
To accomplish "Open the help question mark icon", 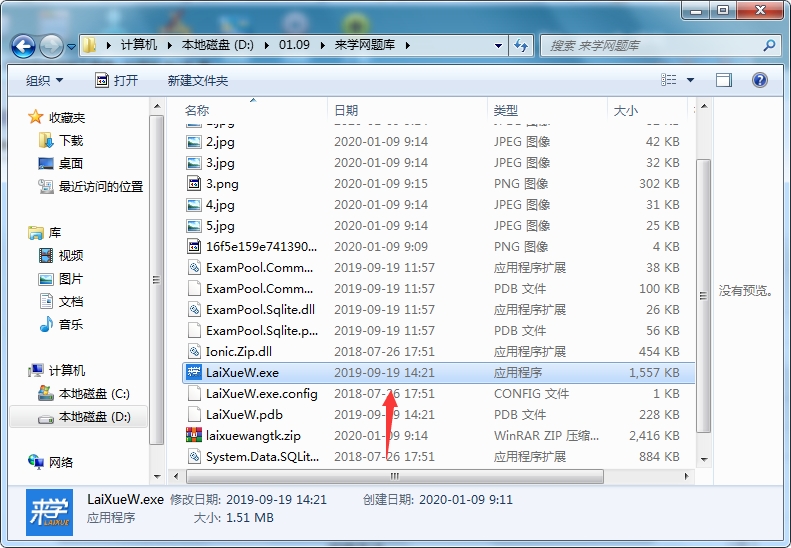I will pos(760,80).
